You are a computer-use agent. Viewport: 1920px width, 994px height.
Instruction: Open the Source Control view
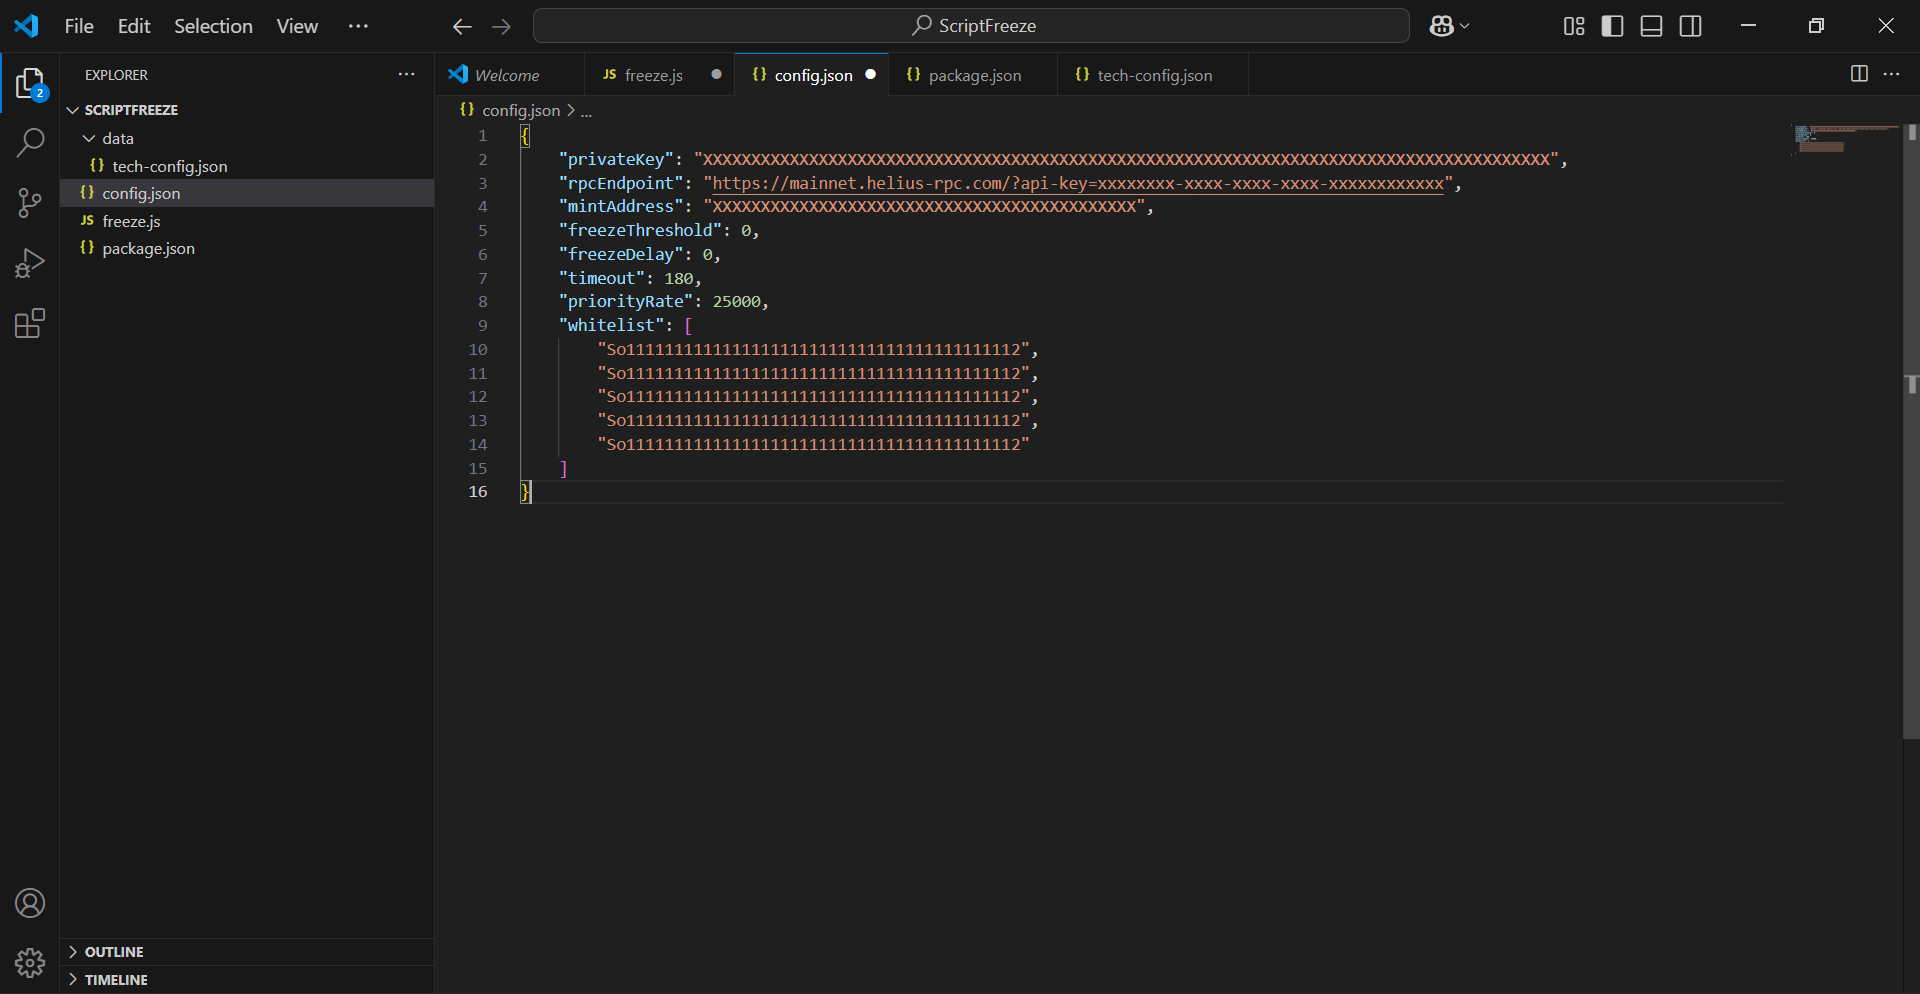[x=30, y=203]
